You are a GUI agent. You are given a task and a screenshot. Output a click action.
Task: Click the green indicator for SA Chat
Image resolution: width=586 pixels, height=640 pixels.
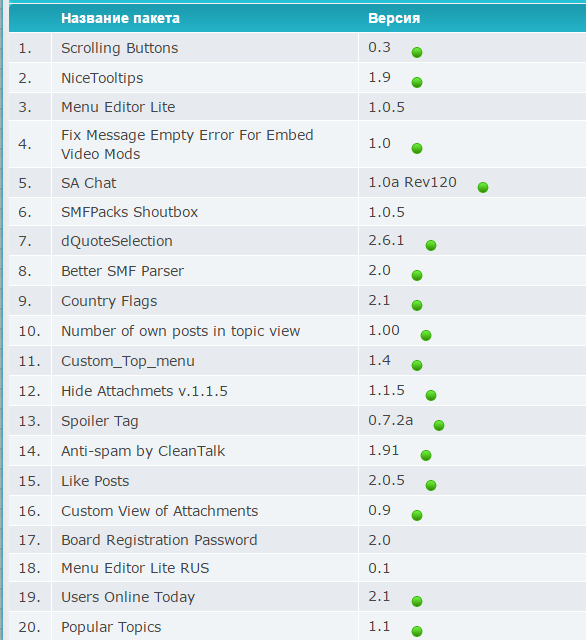483,187
